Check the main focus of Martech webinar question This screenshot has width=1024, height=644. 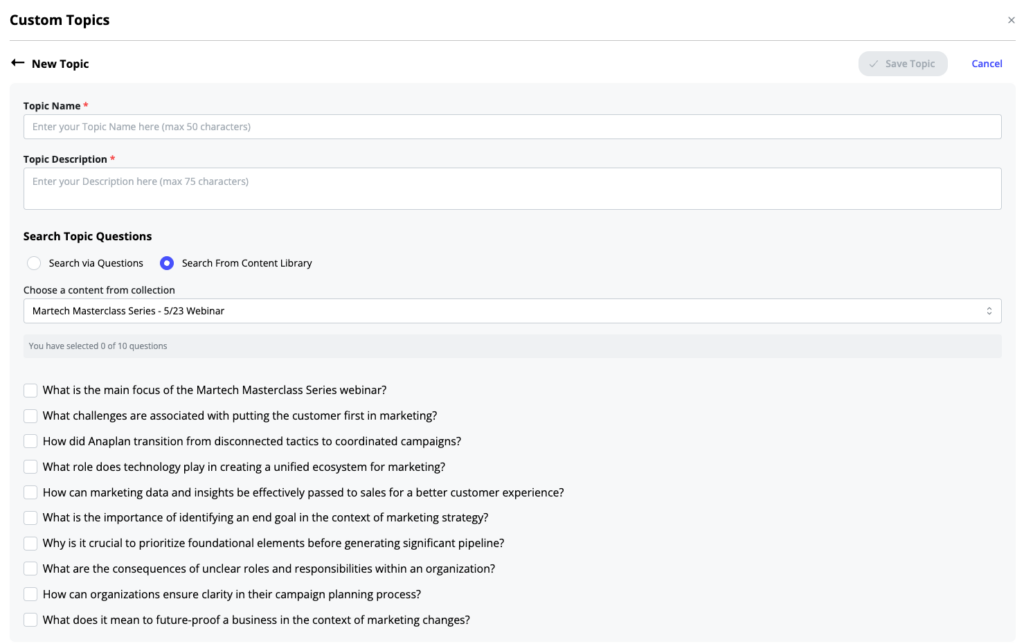coord(30,391)
